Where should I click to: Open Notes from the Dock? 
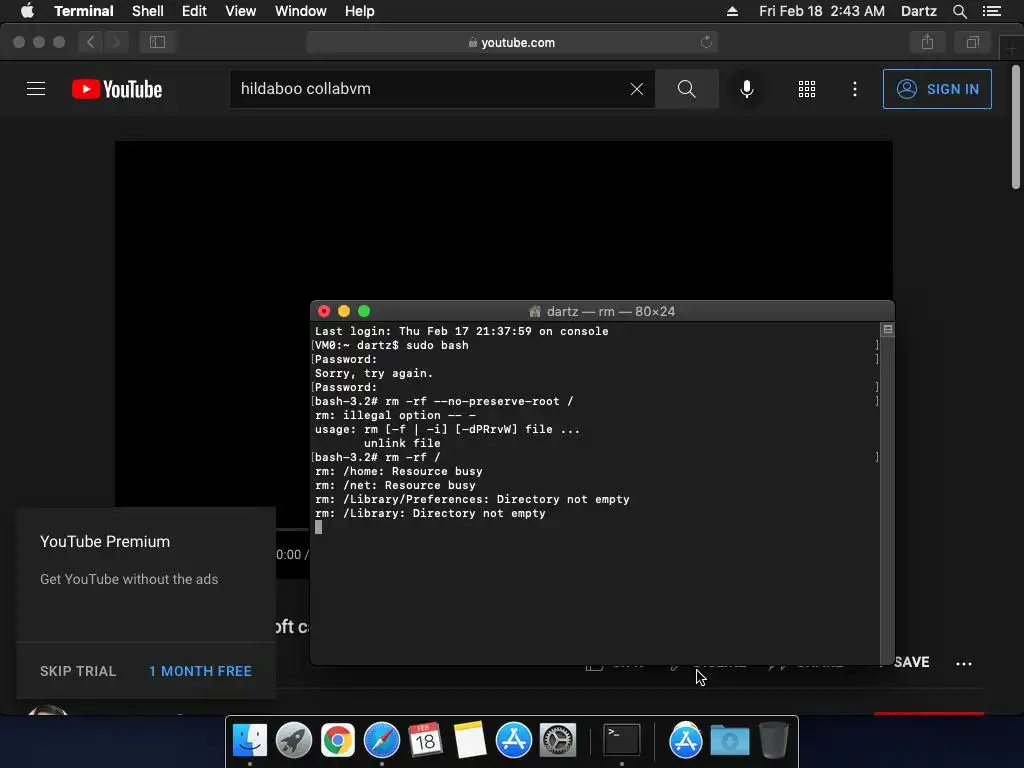point(470,741)
